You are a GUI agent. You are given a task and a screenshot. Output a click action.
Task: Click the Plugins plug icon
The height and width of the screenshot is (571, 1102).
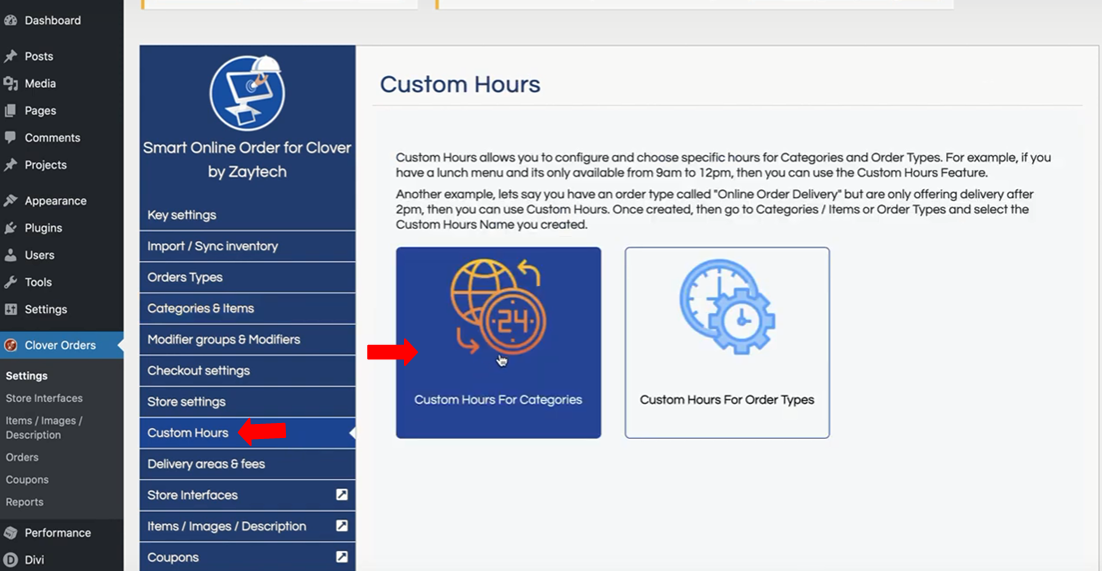pyautogui.click(x=11, y=228)
